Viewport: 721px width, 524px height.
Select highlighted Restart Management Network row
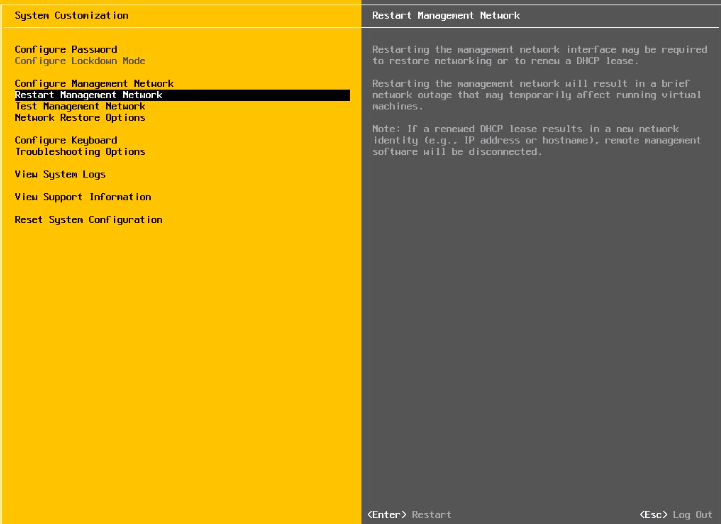pyautogui.click(x=183, y=95)
